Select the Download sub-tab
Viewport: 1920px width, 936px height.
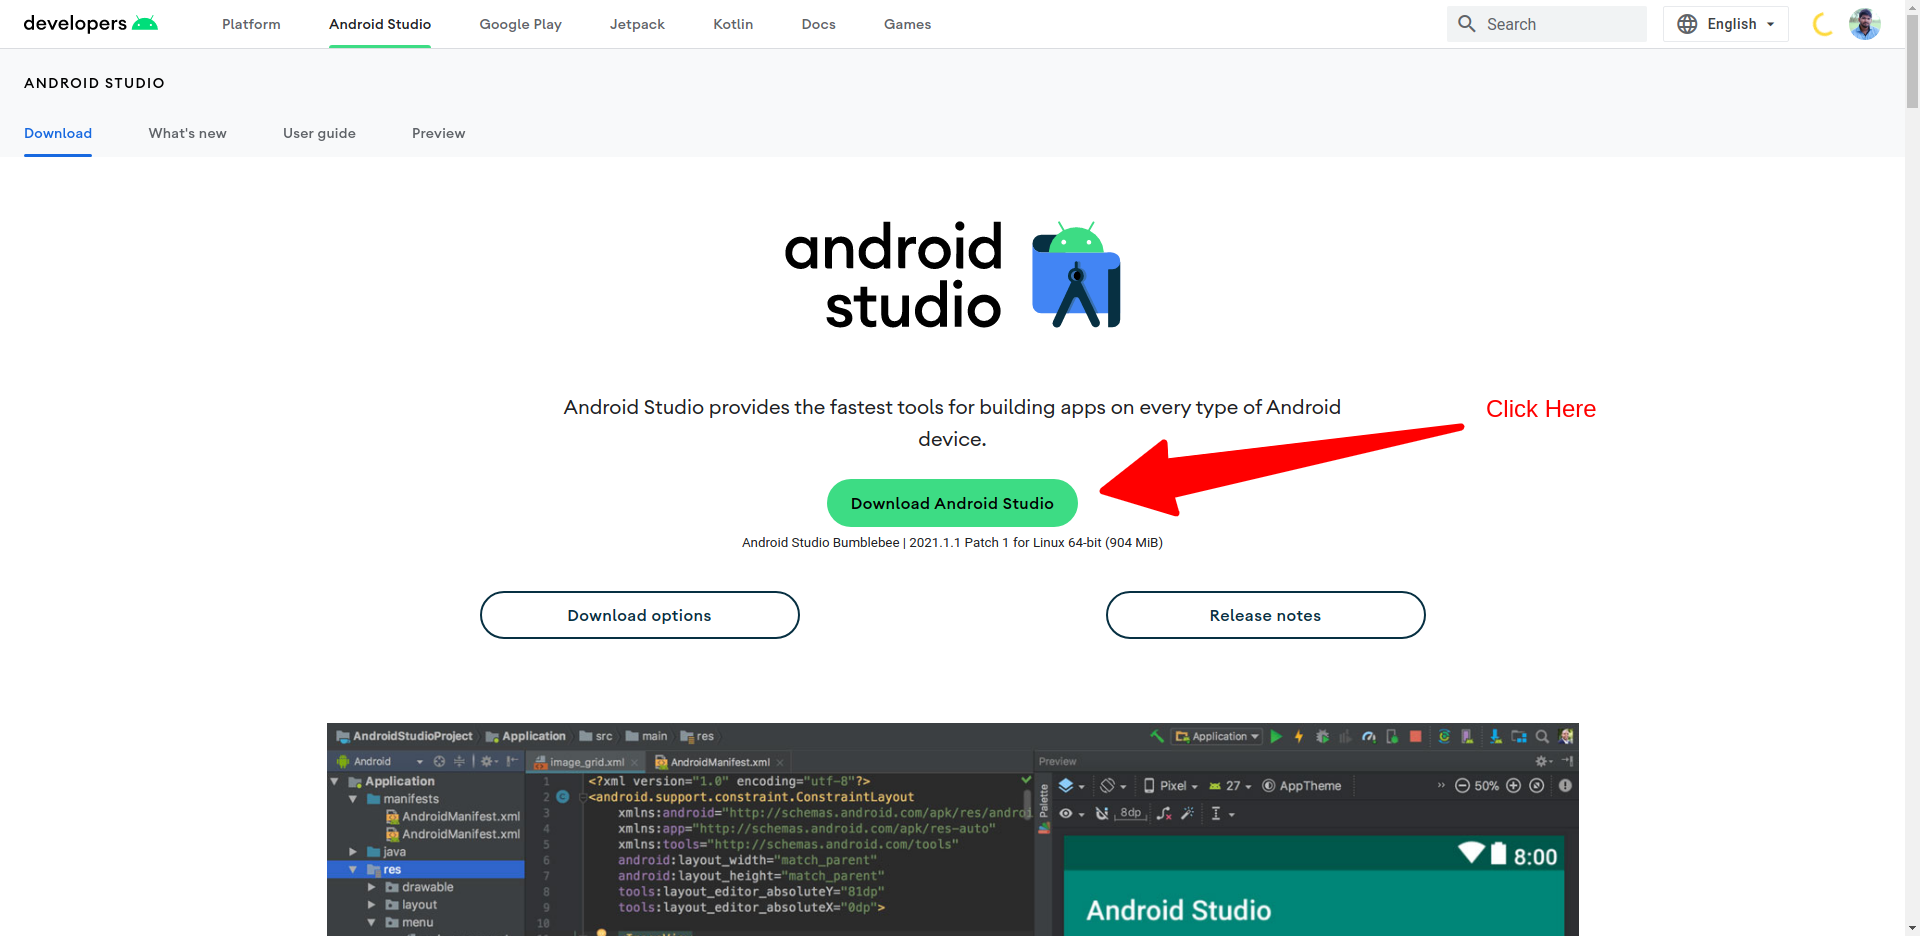click(58, 133)
